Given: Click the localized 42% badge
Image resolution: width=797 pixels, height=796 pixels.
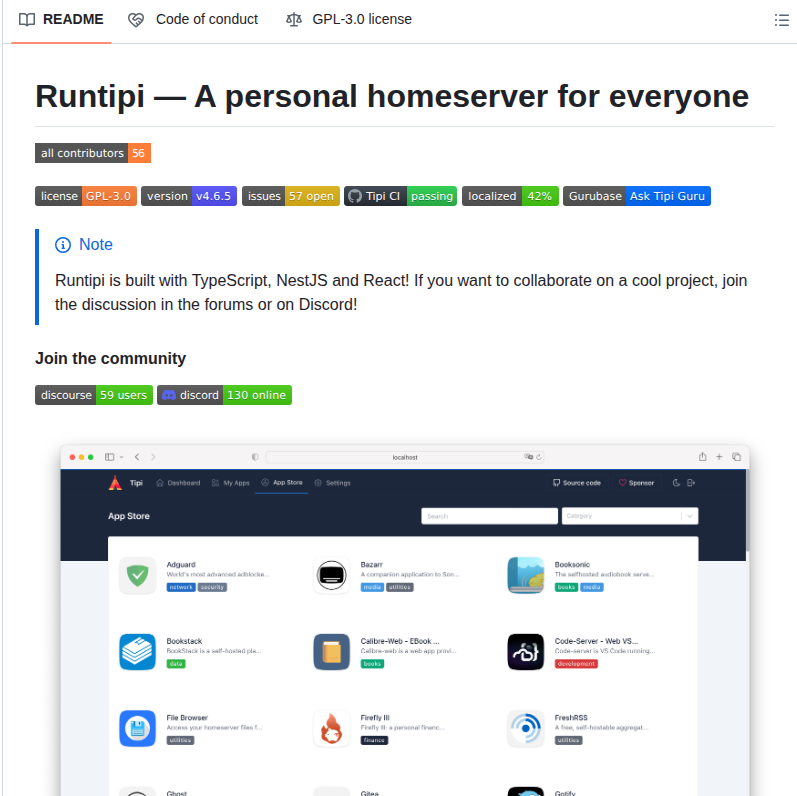Looking at the screenshot, I should pos(510,196).
